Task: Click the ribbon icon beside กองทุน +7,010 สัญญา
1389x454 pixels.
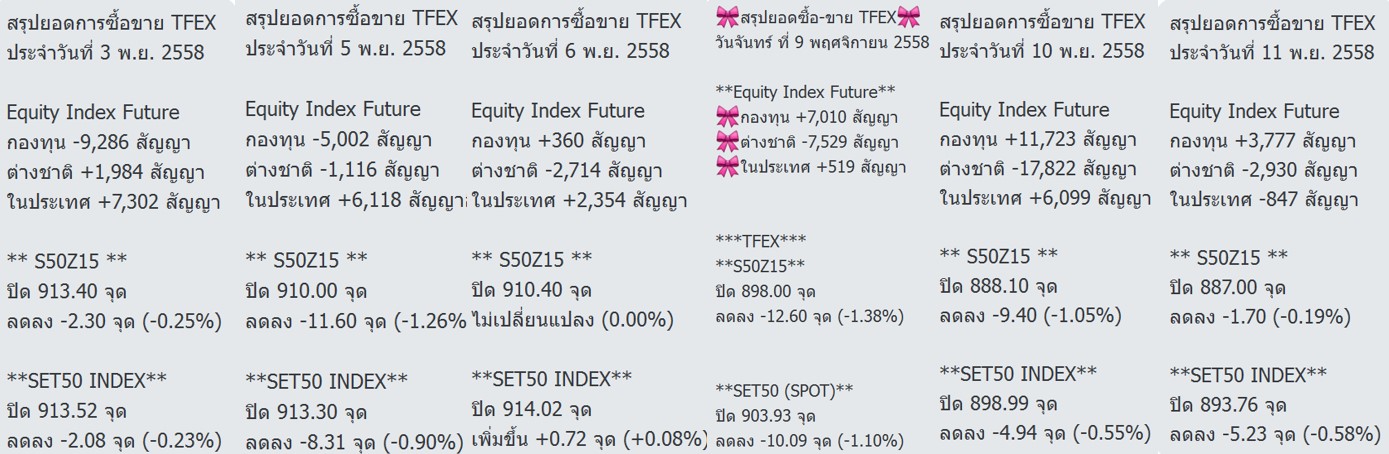Action: click(728, 118)
